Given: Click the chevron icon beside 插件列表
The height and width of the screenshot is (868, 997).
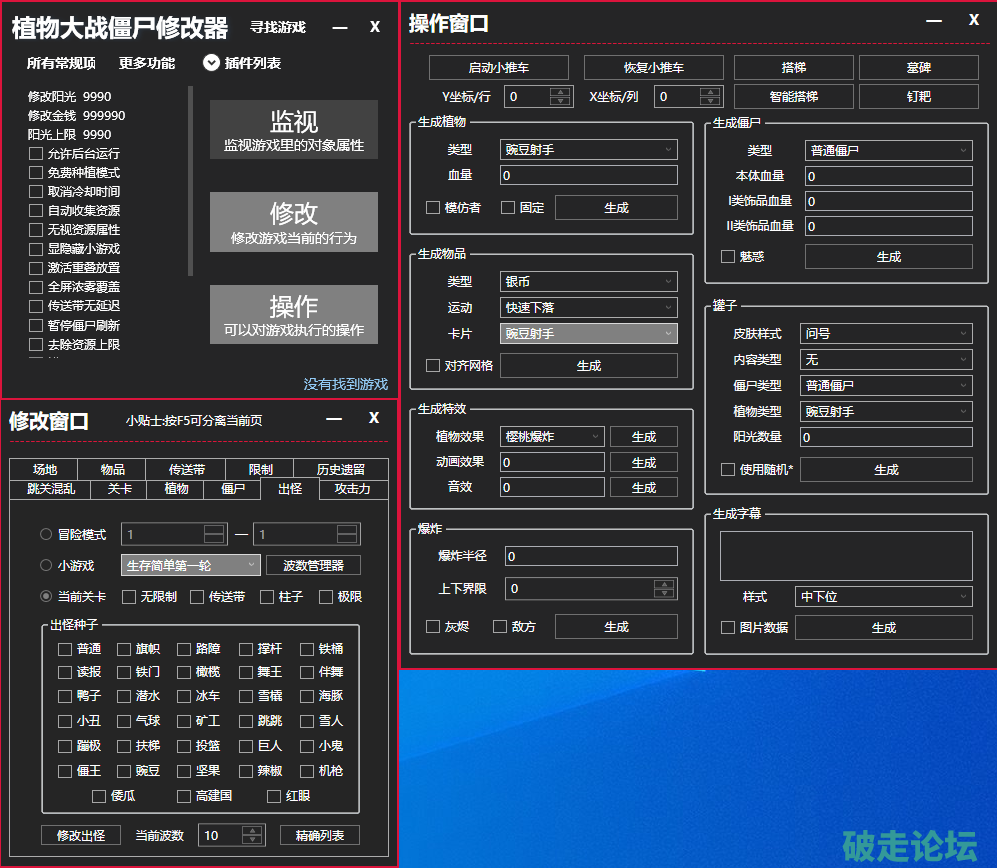Looking at the screenshot, I should pos(211,63).
